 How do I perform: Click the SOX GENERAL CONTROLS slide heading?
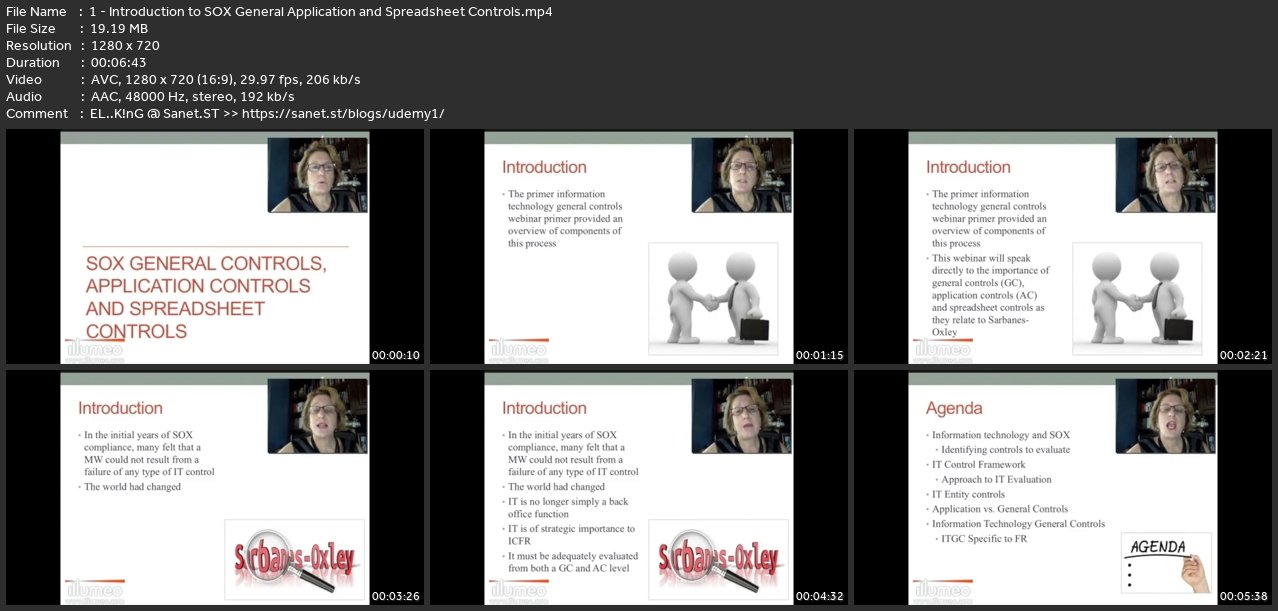[206, 297]
